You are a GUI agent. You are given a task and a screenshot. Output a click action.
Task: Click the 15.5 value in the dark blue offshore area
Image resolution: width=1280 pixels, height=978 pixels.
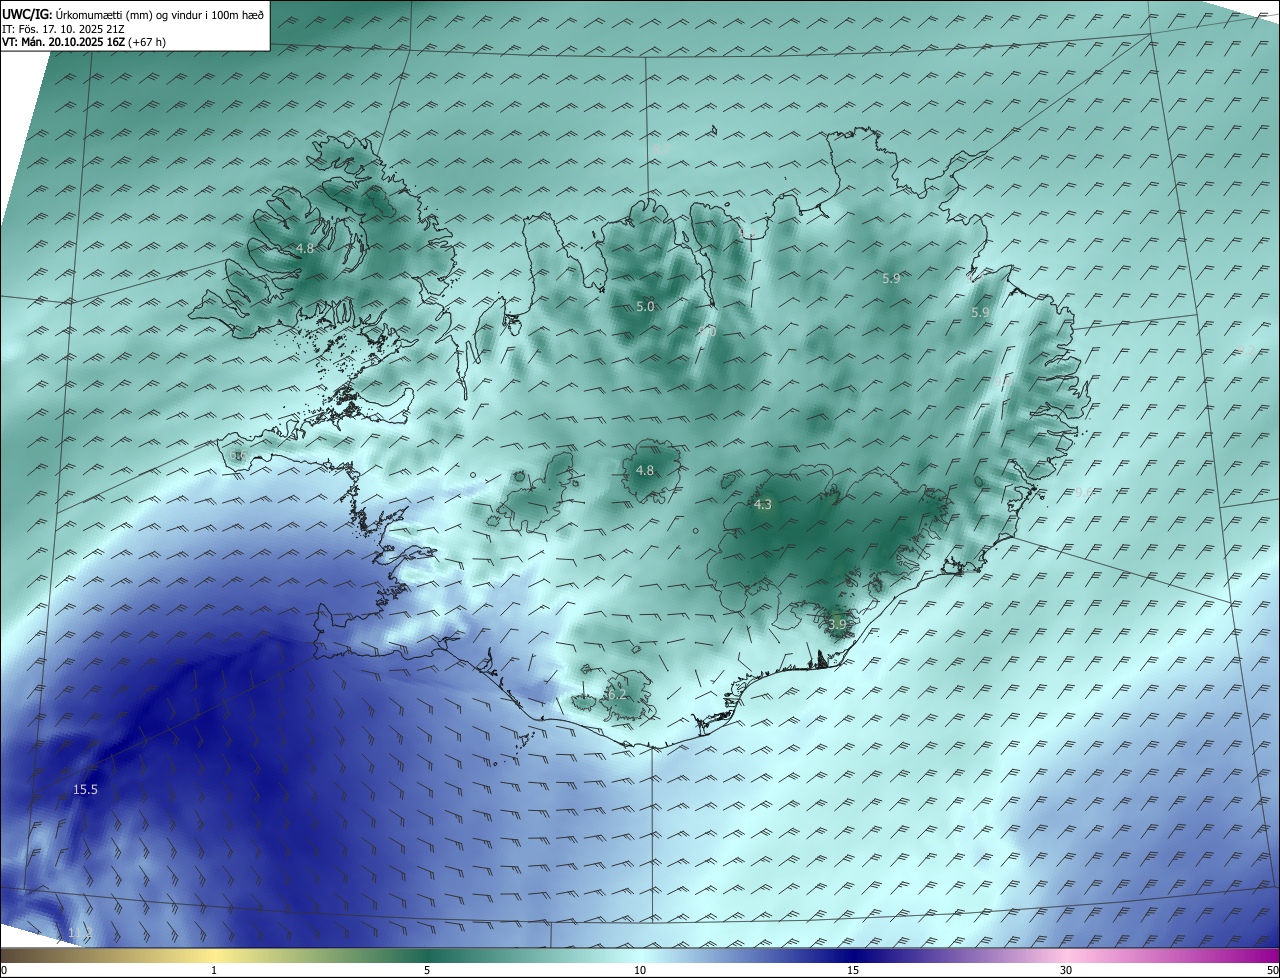pos(85,790)
